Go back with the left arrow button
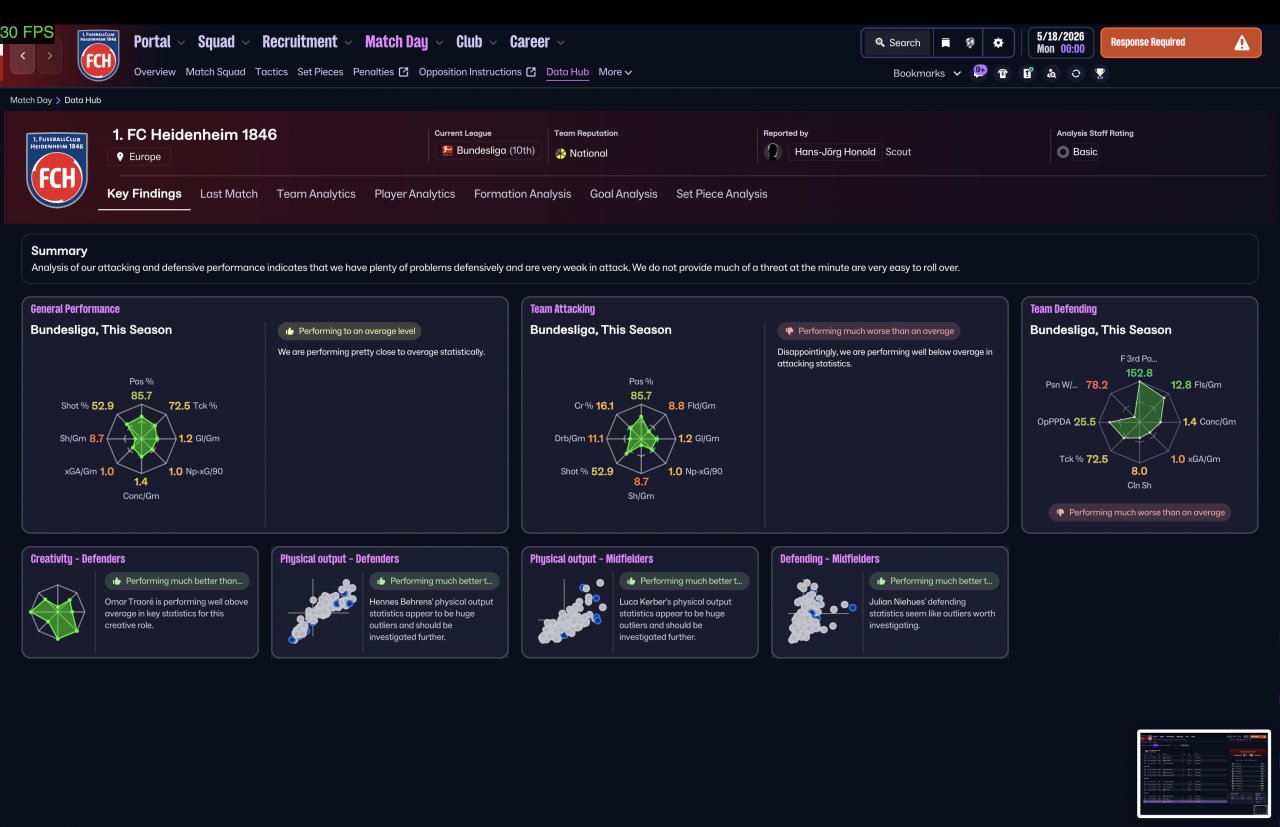Image resolution: width=1280 pixels, height=827 pixels. pos(24,56)
